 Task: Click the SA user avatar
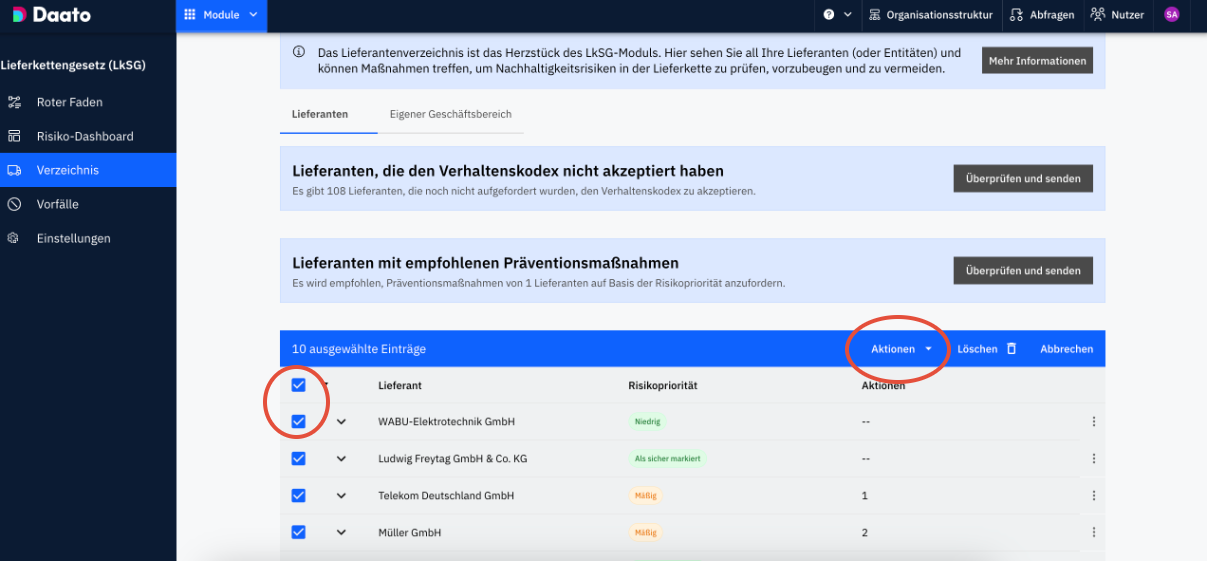coord(1171,14)
